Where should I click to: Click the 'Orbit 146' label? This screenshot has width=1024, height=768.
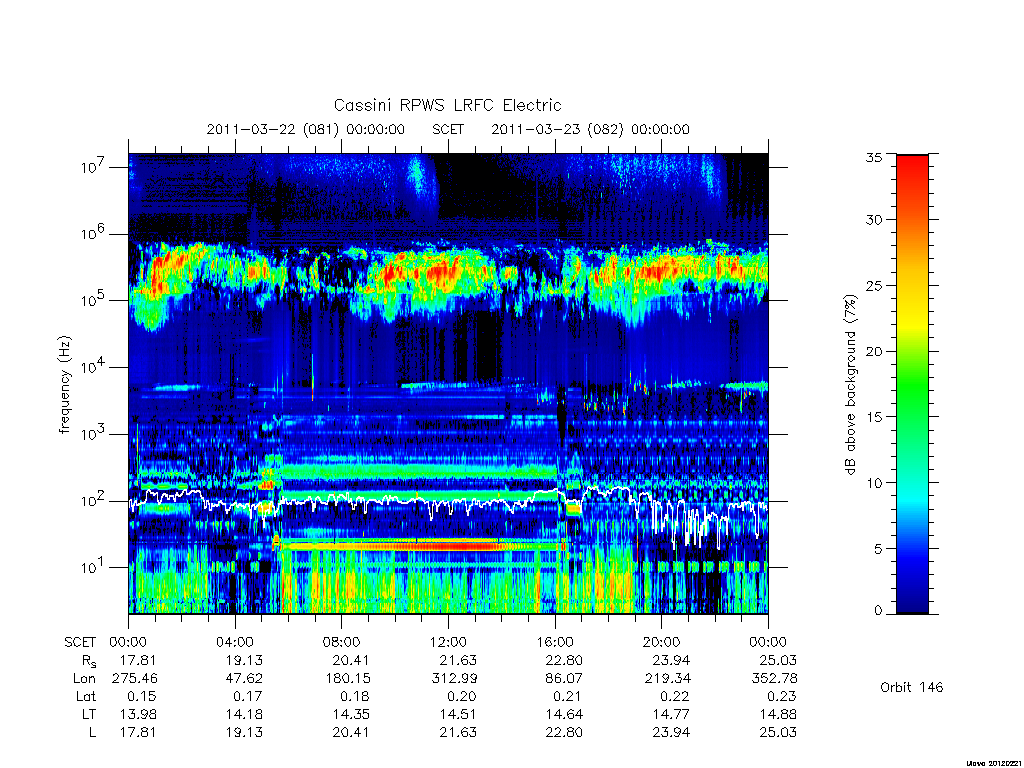(x=912, y=687)
